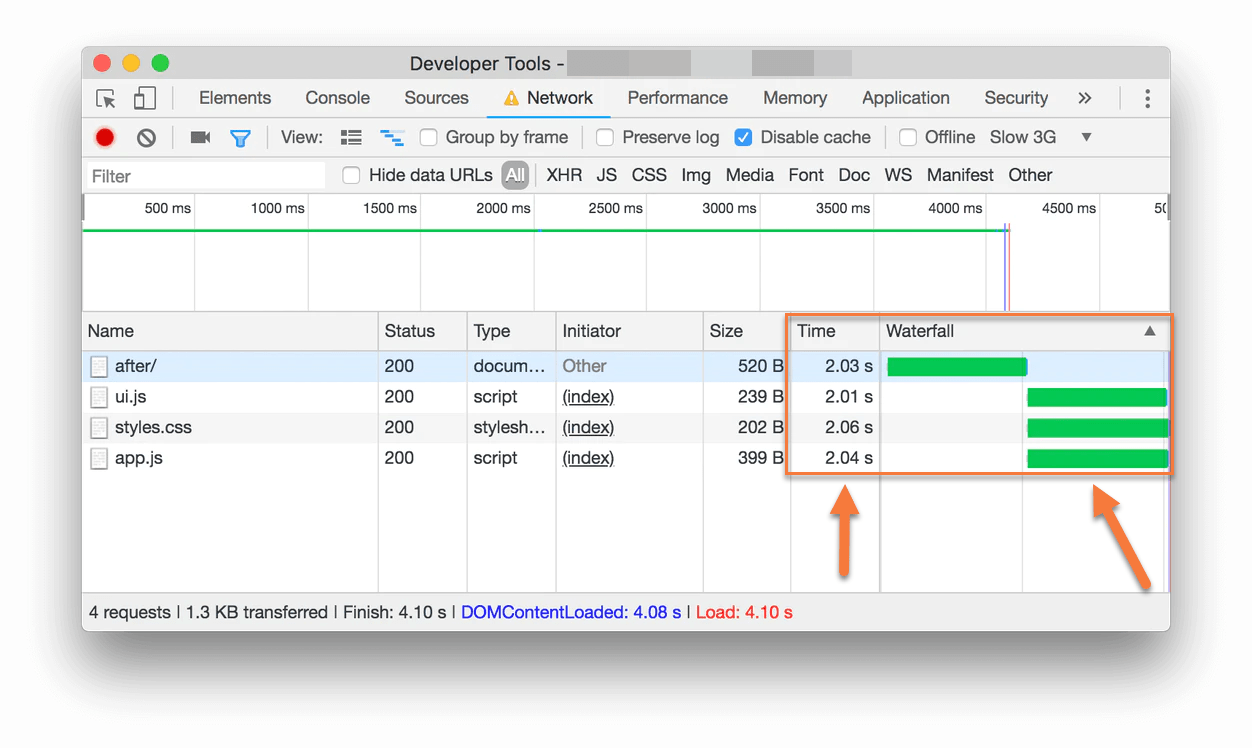Screen dimensions: 1252x748
Task: Open the Performance tab
Action: coord(677,98)
